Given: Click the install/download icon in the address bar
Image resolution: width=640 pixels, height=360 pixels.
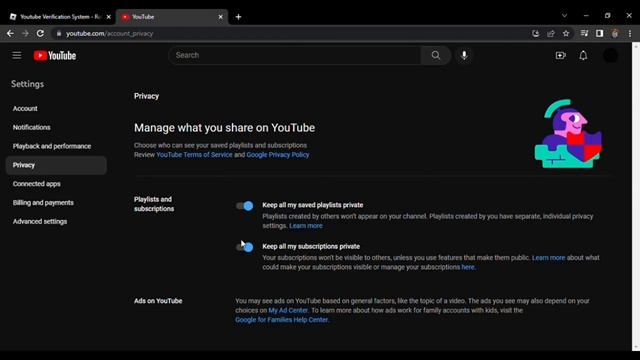Looking at the screenshot, I should 536,33.
